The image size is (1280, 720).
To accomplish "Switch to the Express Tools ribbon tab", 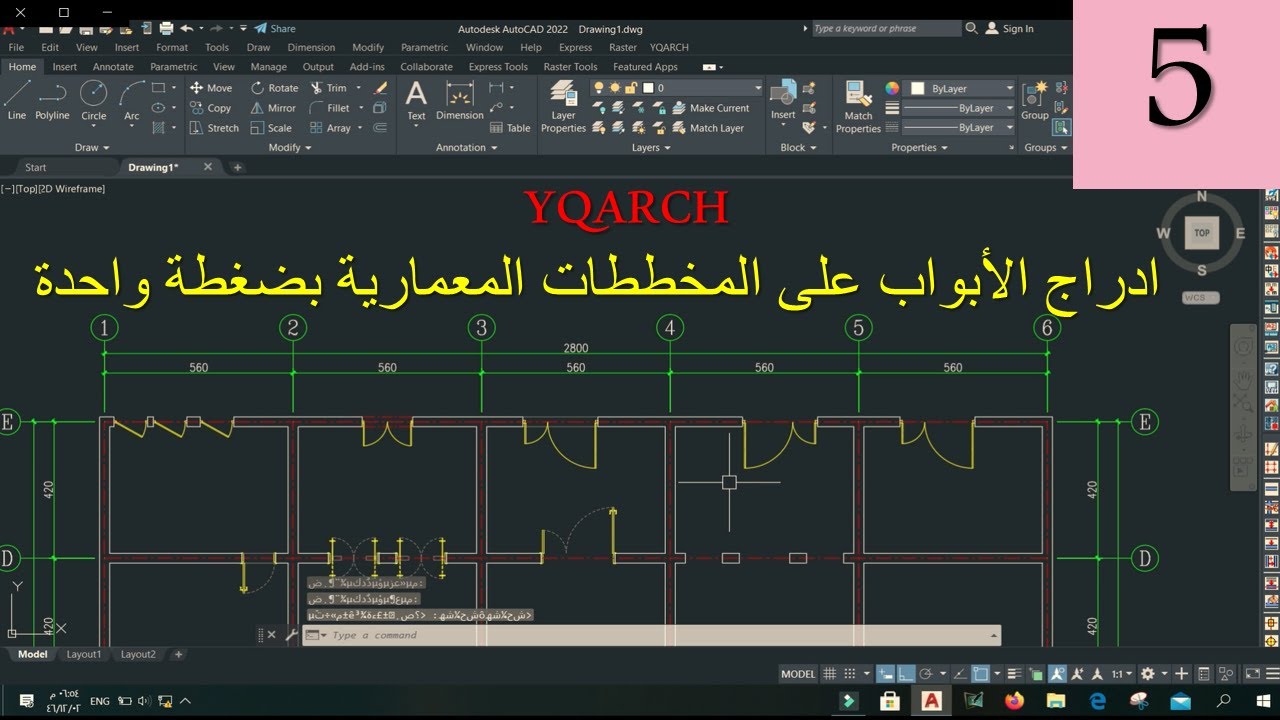I will coord(498,67).
